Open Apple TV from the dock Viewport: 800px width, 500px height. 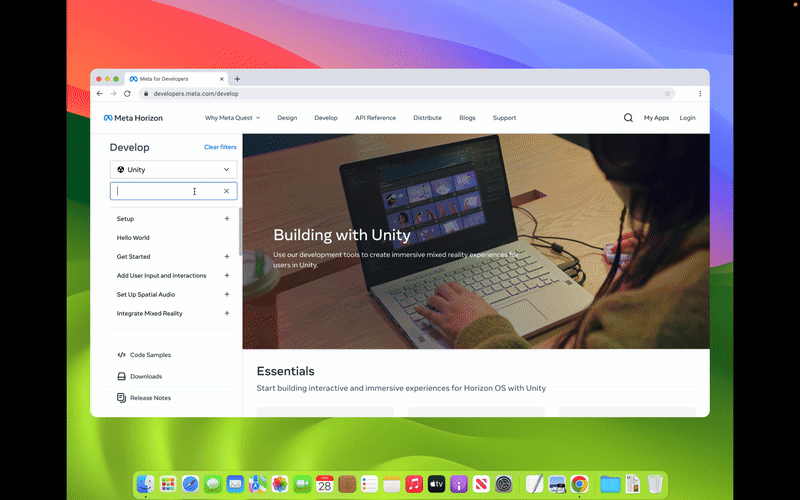tap(437, 484)
